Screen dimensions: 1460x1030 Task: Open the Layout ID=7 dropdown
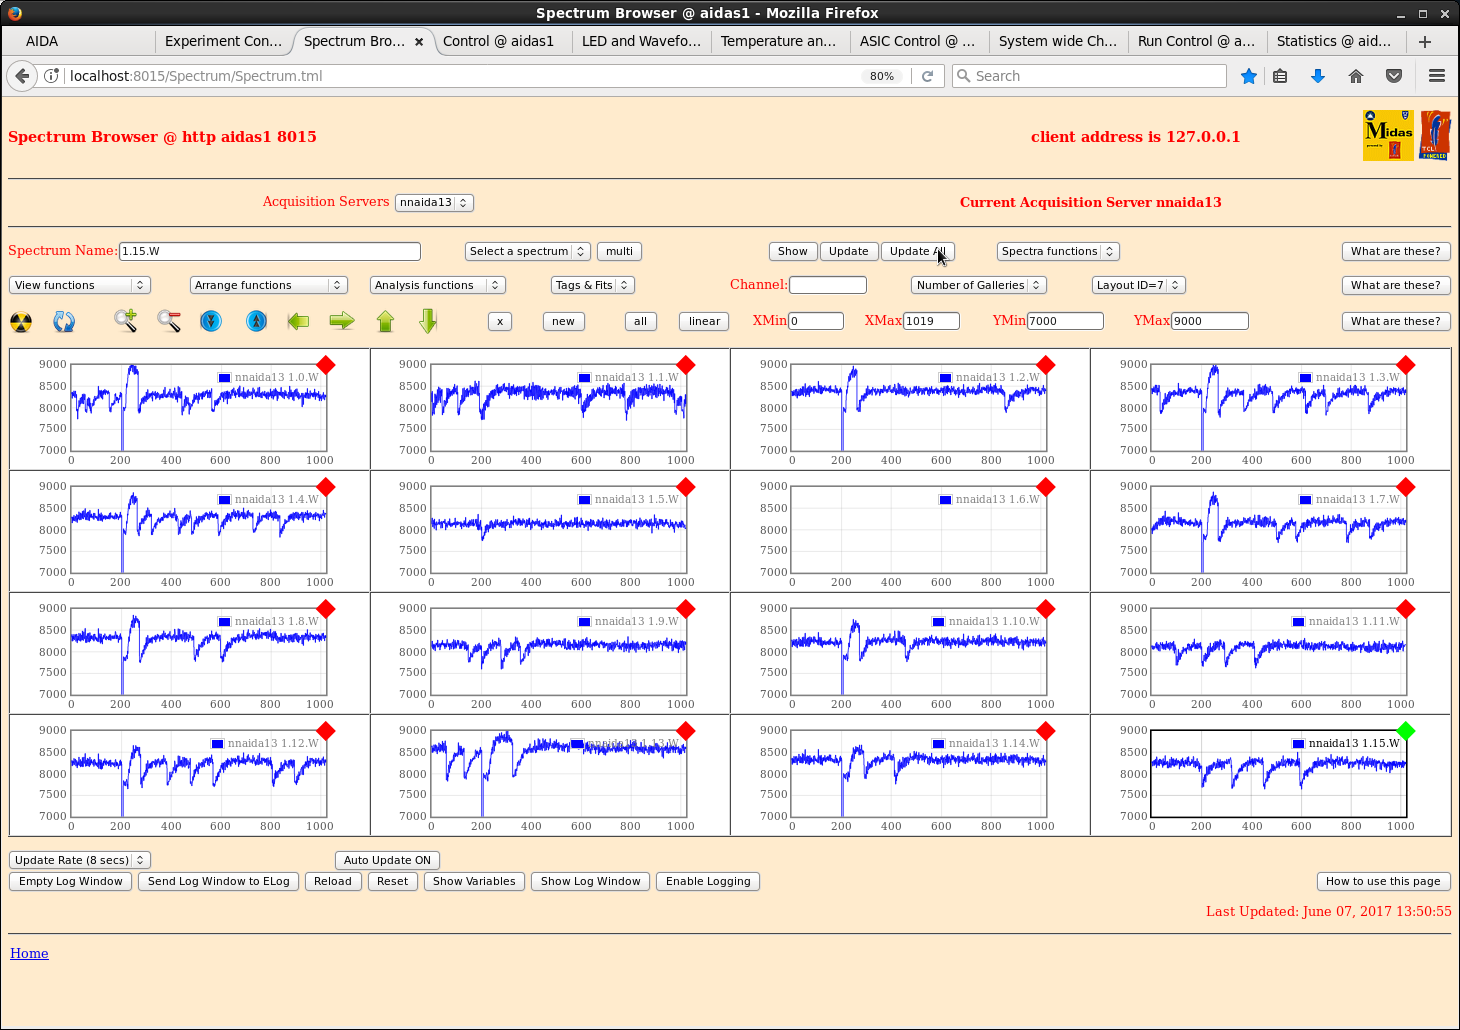1139,285
